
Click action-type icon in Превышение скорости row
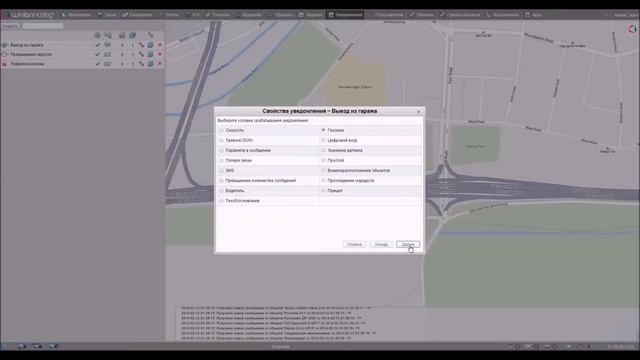click(x=107, y=54)
